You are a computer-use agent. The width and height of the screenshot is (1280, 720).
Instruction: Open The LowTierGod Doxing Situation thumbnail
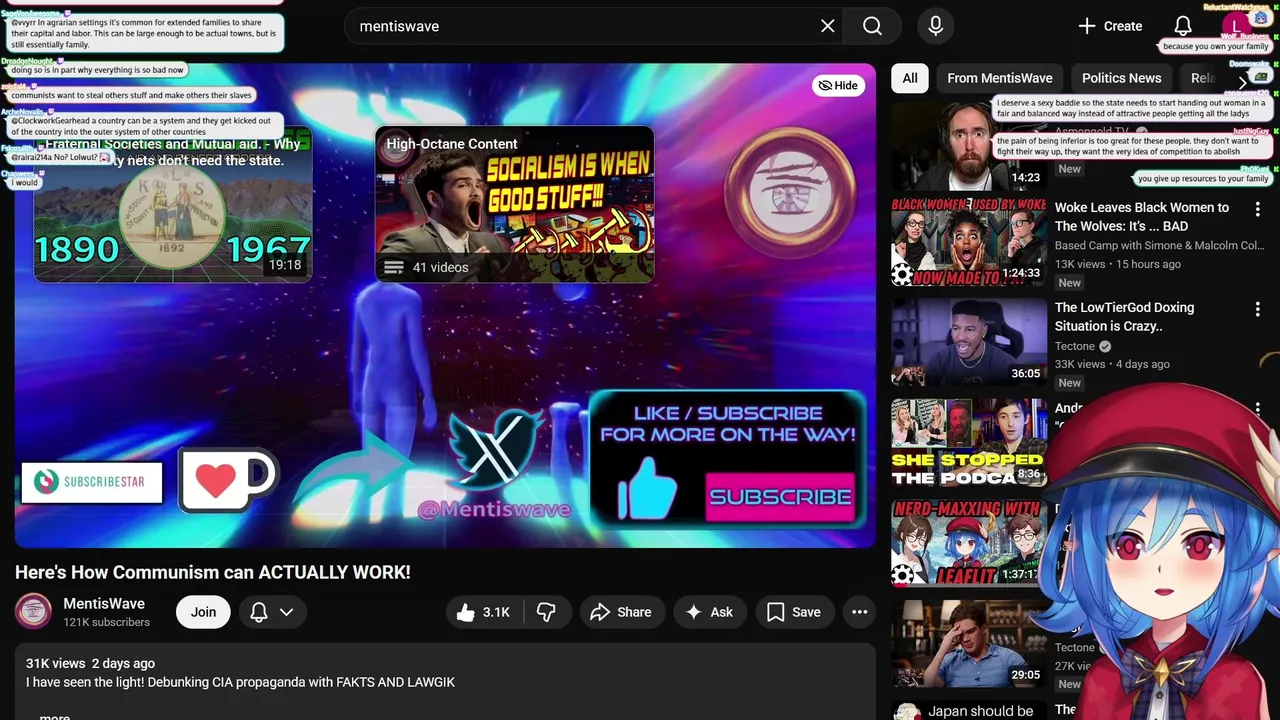point(969,342)
